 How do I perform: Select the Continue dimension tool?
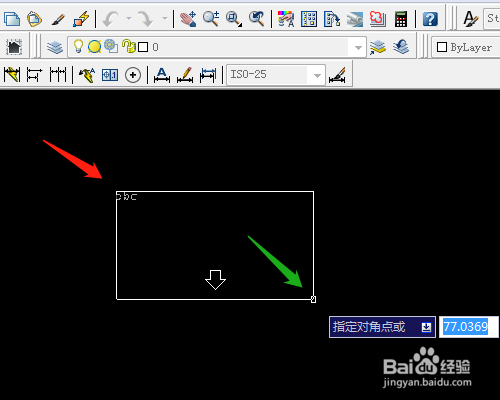[x=58, y=74]
